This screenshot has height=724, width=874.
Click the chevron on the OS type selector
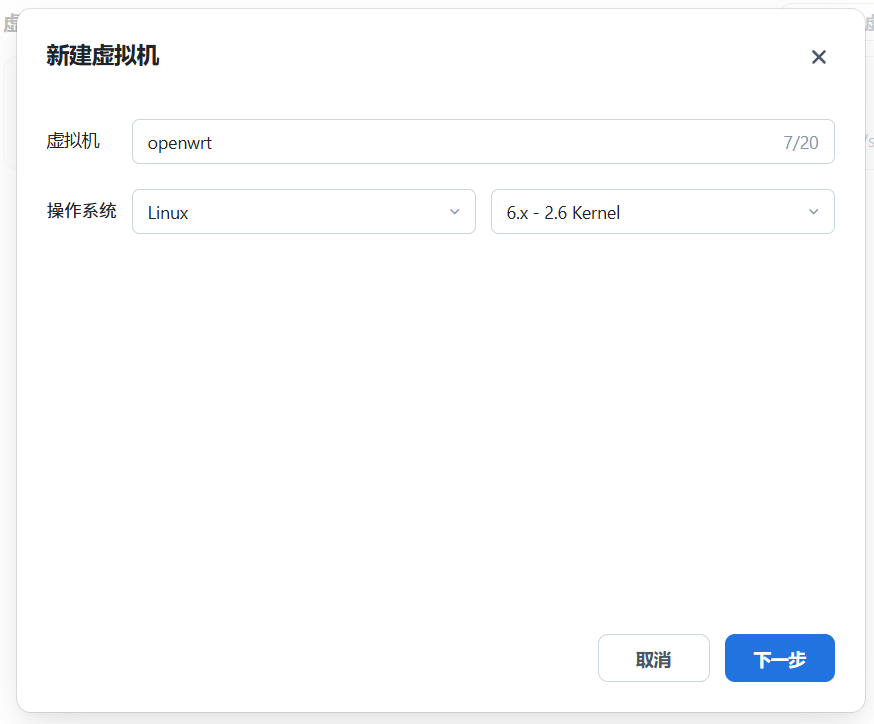(x=453, y=212)
